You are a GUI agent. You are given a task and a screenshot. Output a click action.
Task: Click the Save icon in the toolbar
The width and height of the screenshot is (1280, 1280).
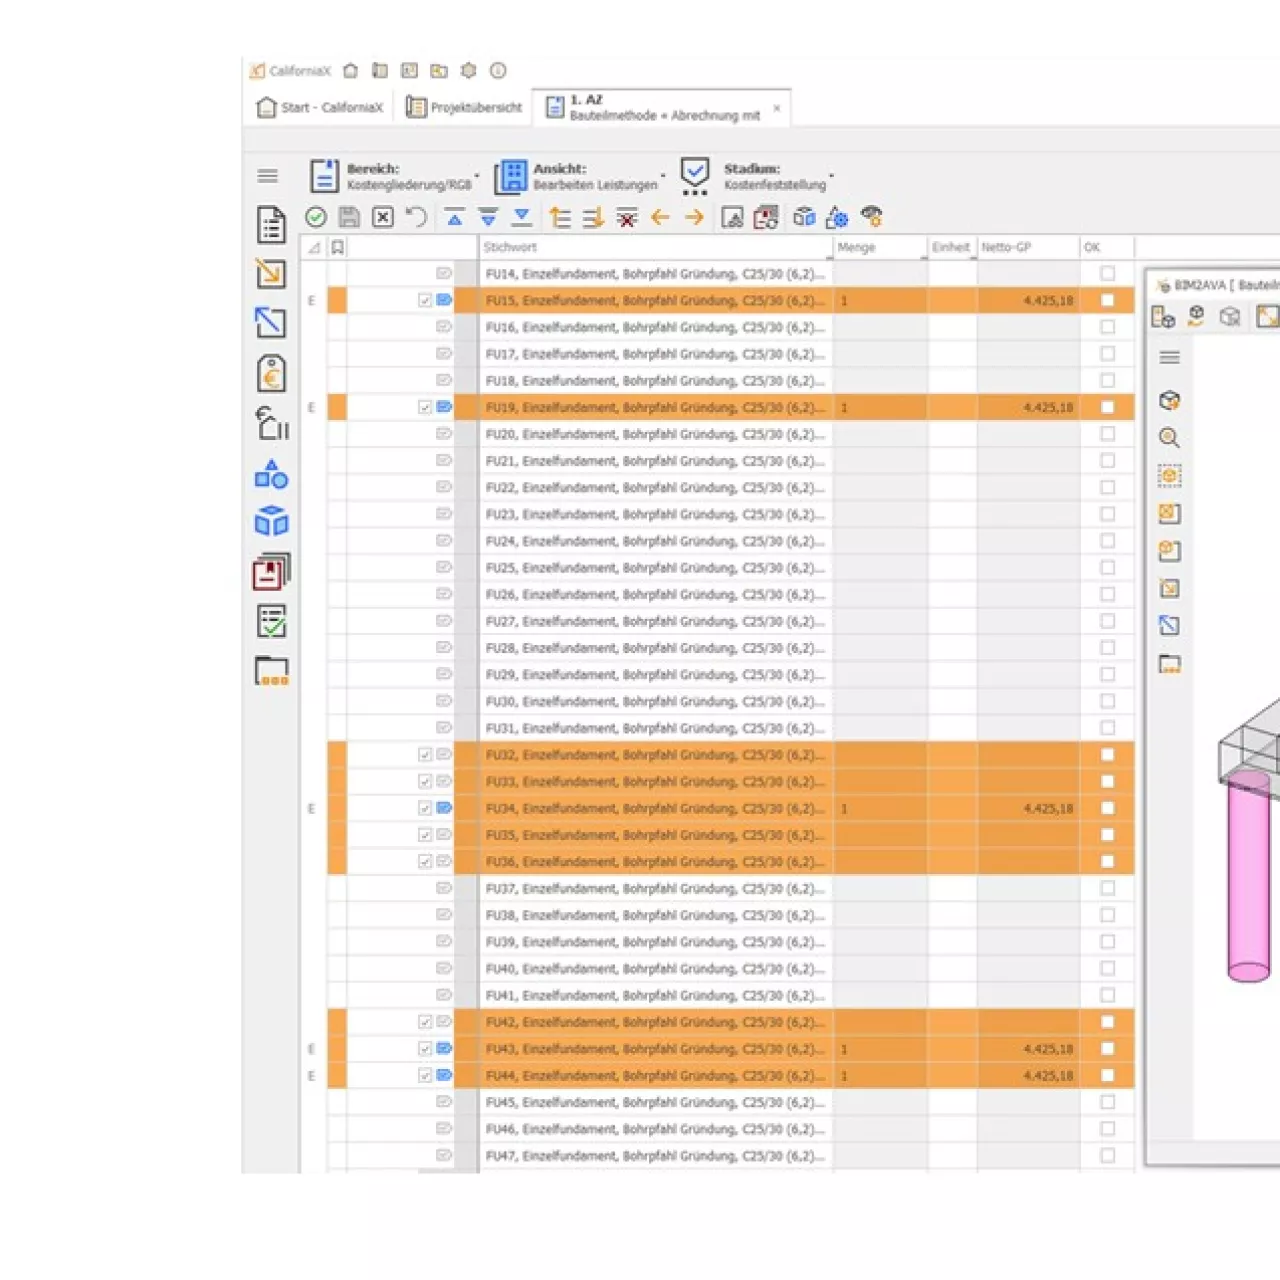tap(348, 217)
